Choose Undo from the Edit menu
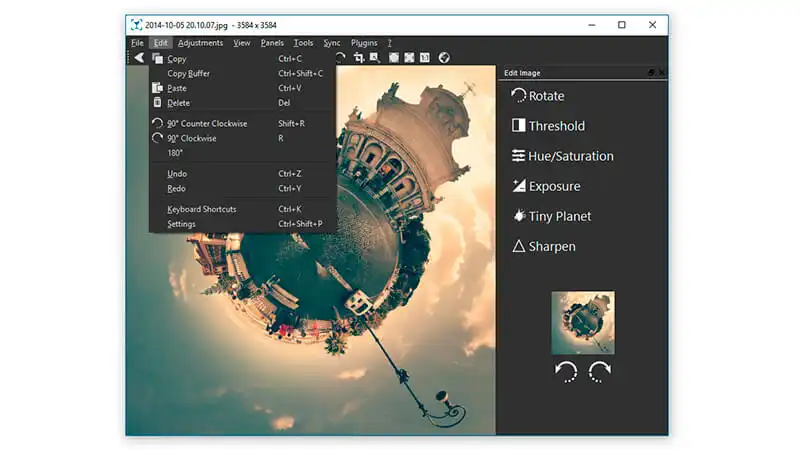This screenshot has height=450, width=800. (x=242, y=173)
